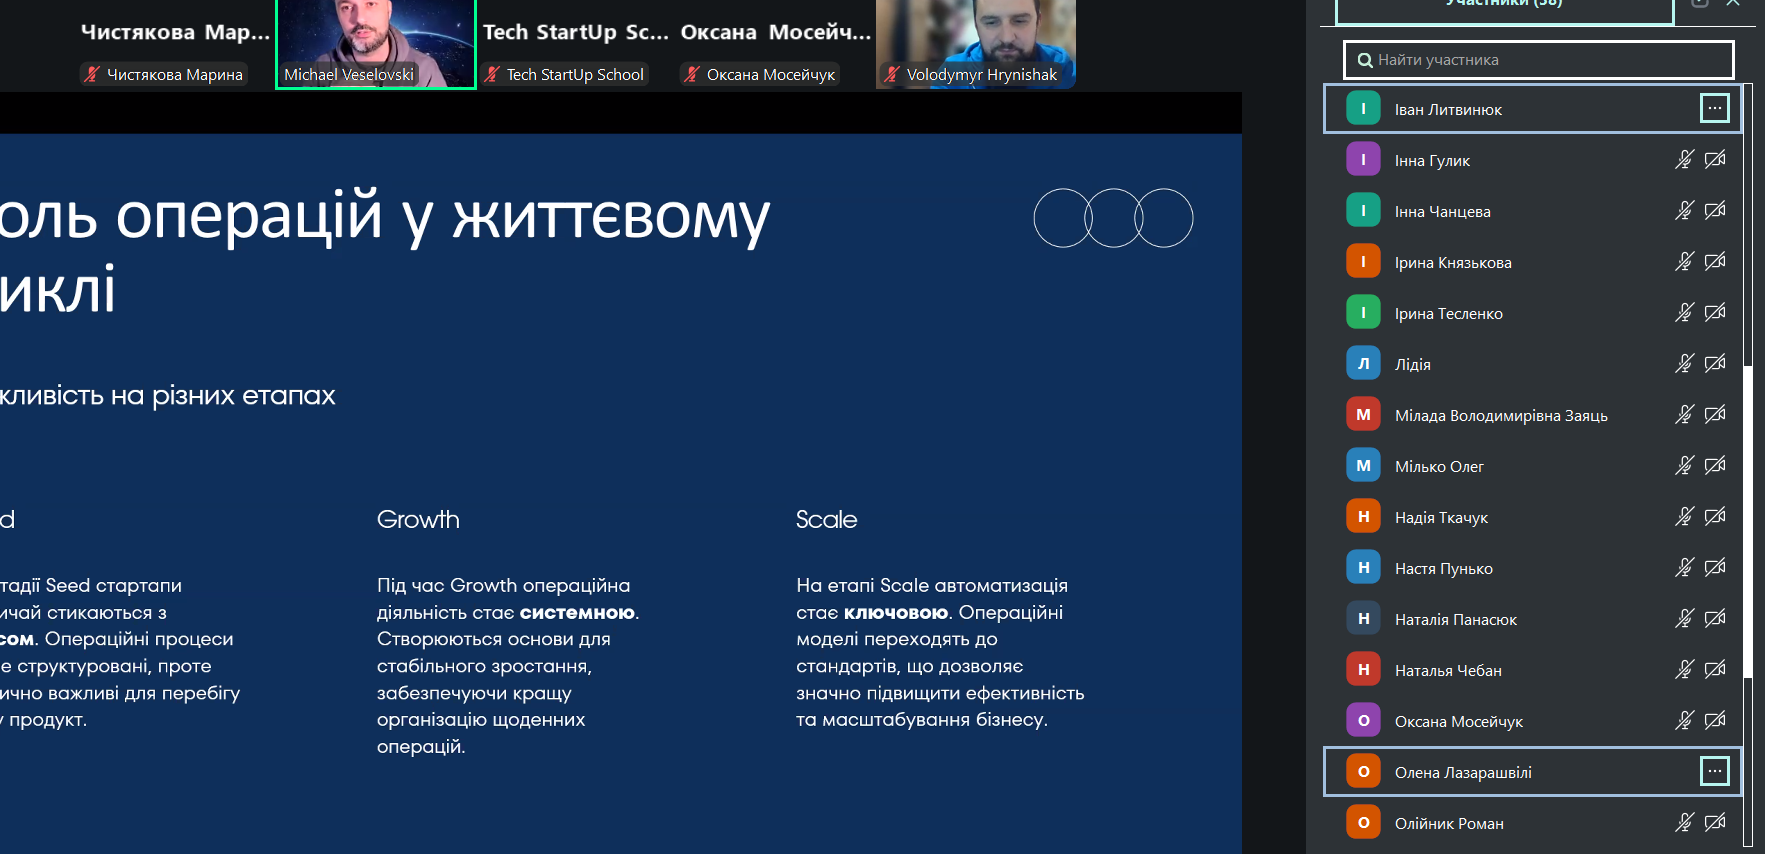The image size is (1765, 854).
Task: Click the muted microphone icon for Інна Гулик
Action: point(1684,160)
